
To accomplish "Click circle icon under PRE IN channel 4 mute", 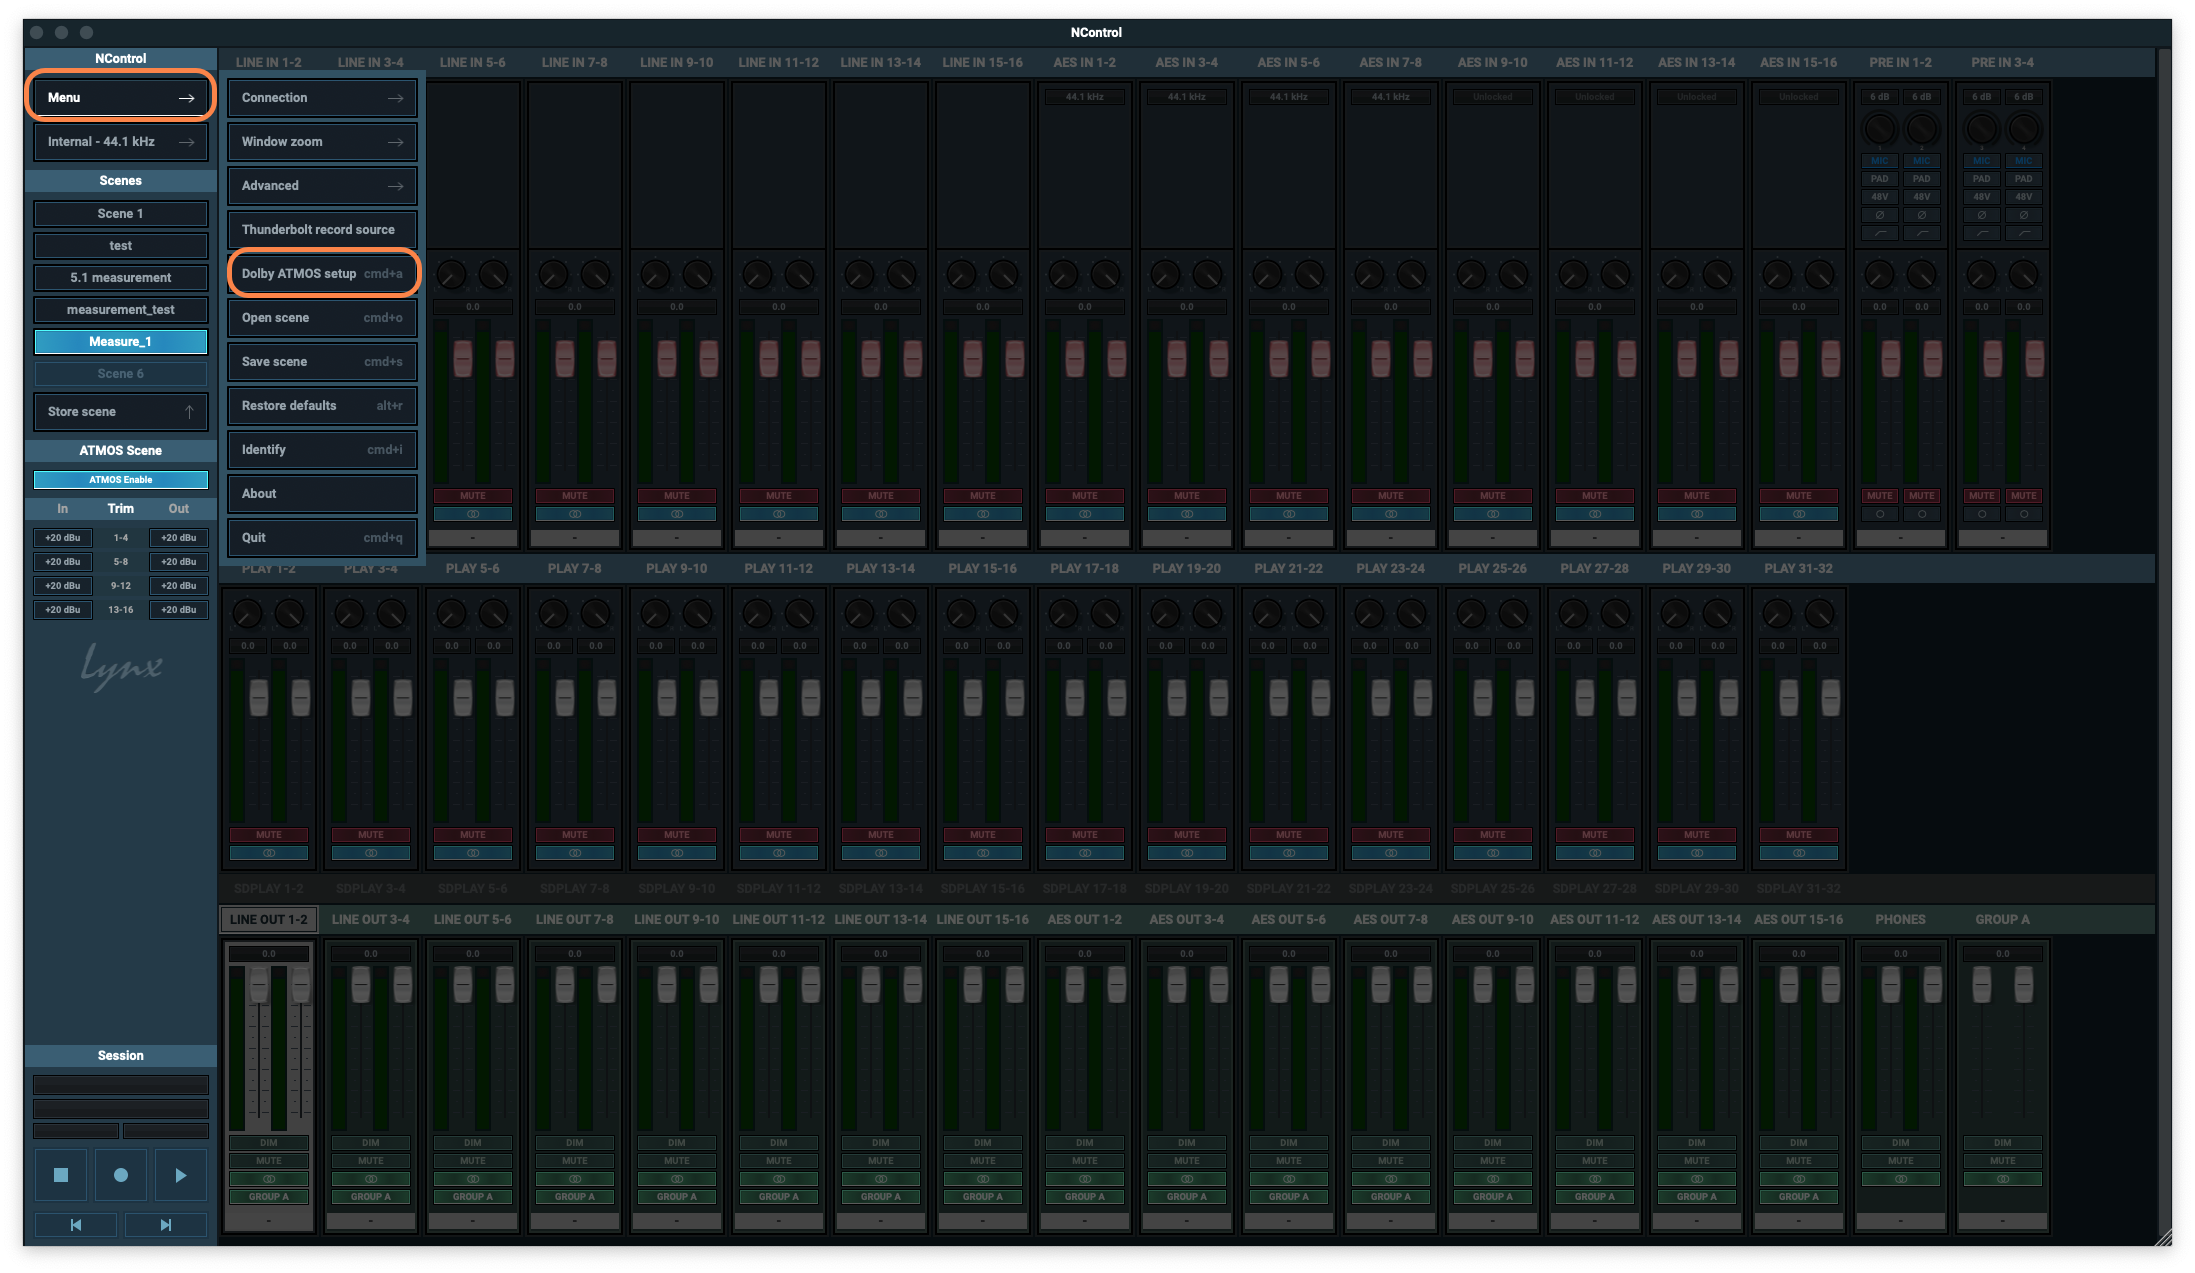I will [2024, 514].
